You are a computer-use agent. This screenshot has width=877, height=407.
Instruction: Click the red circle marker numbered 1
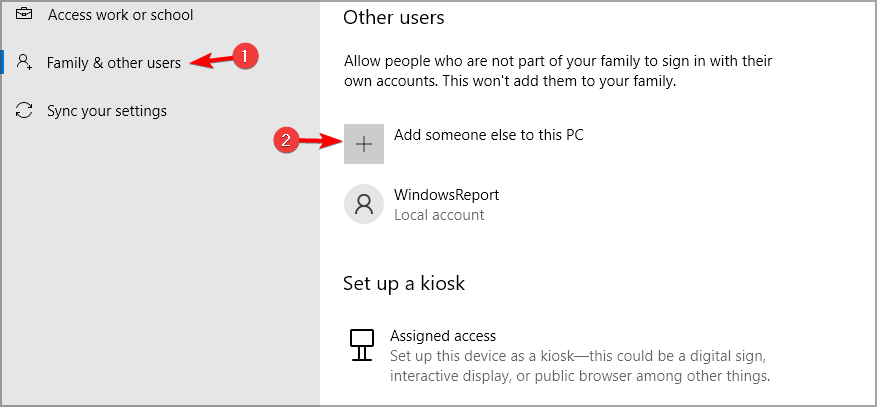click(244, 57)
